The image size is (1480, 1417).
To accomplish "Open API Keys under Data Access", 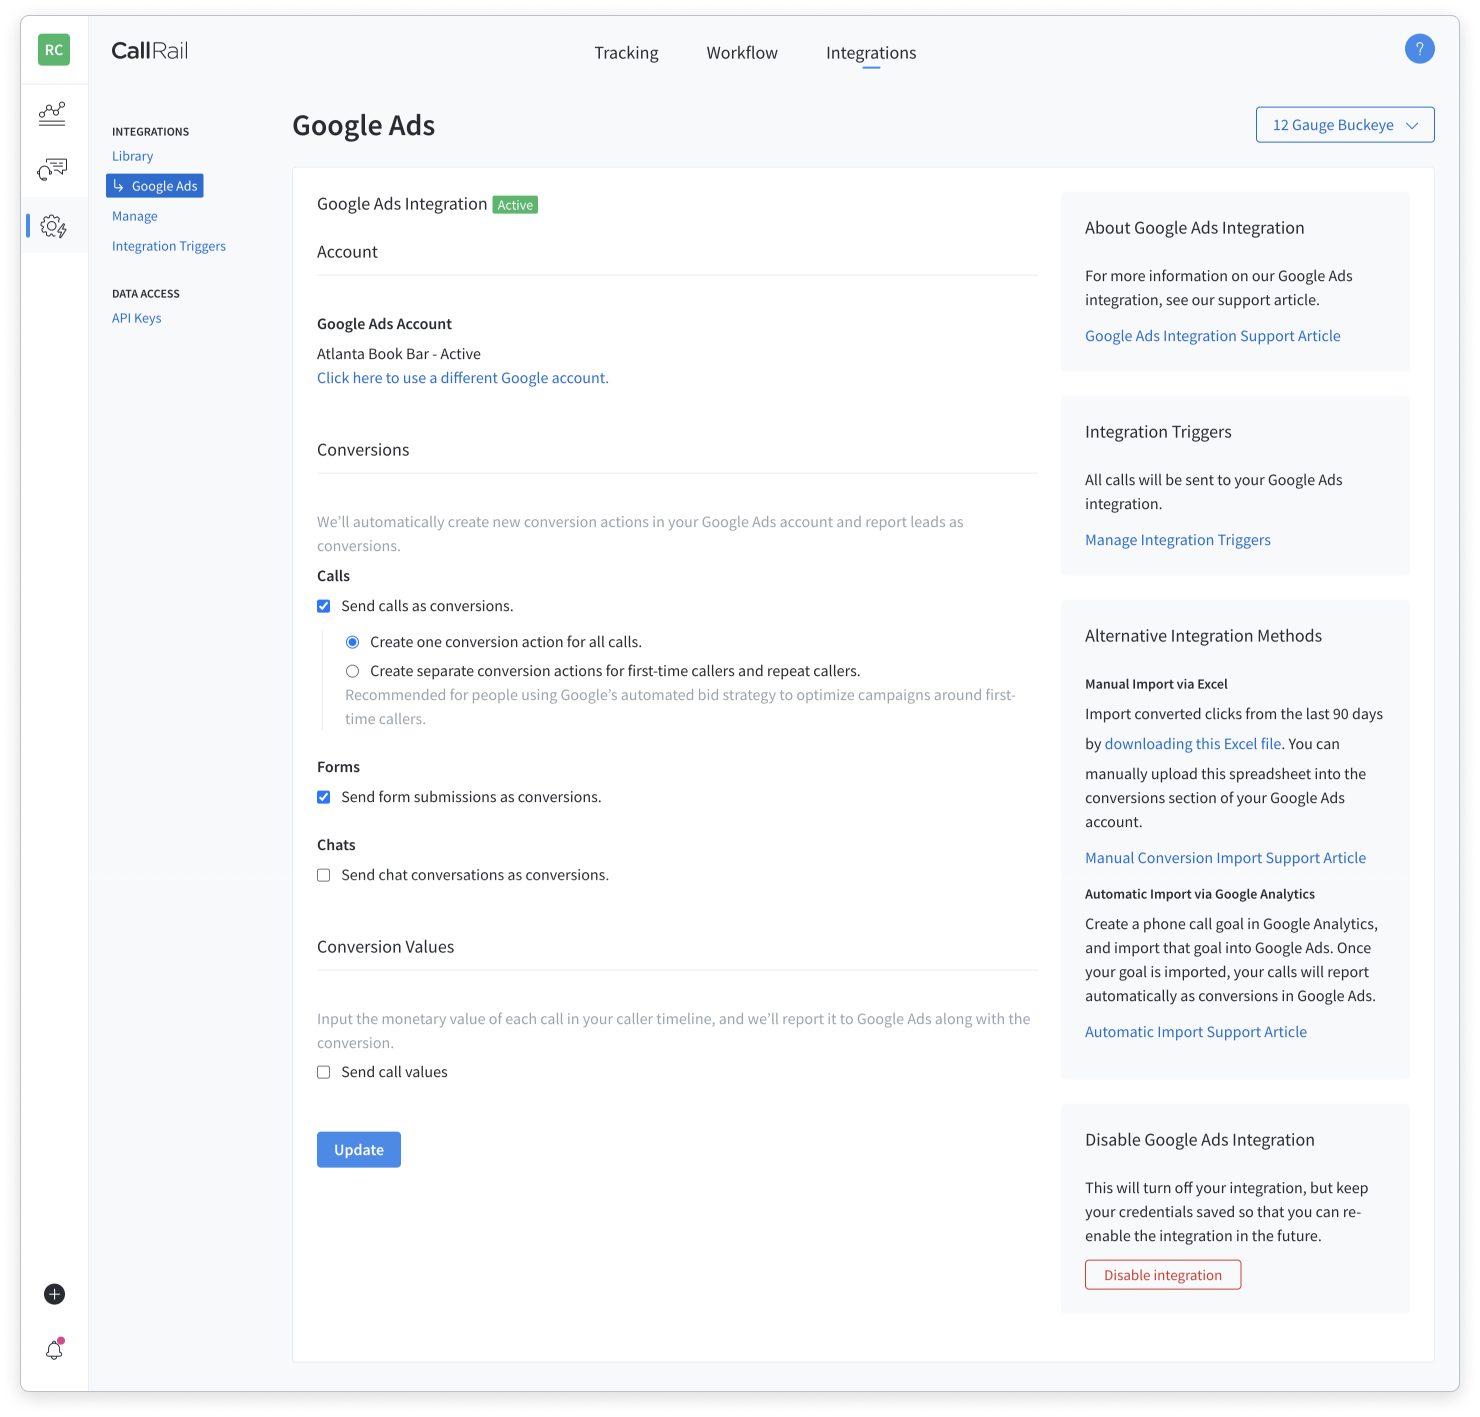I will pyautogui.click(x=137, y=318).
